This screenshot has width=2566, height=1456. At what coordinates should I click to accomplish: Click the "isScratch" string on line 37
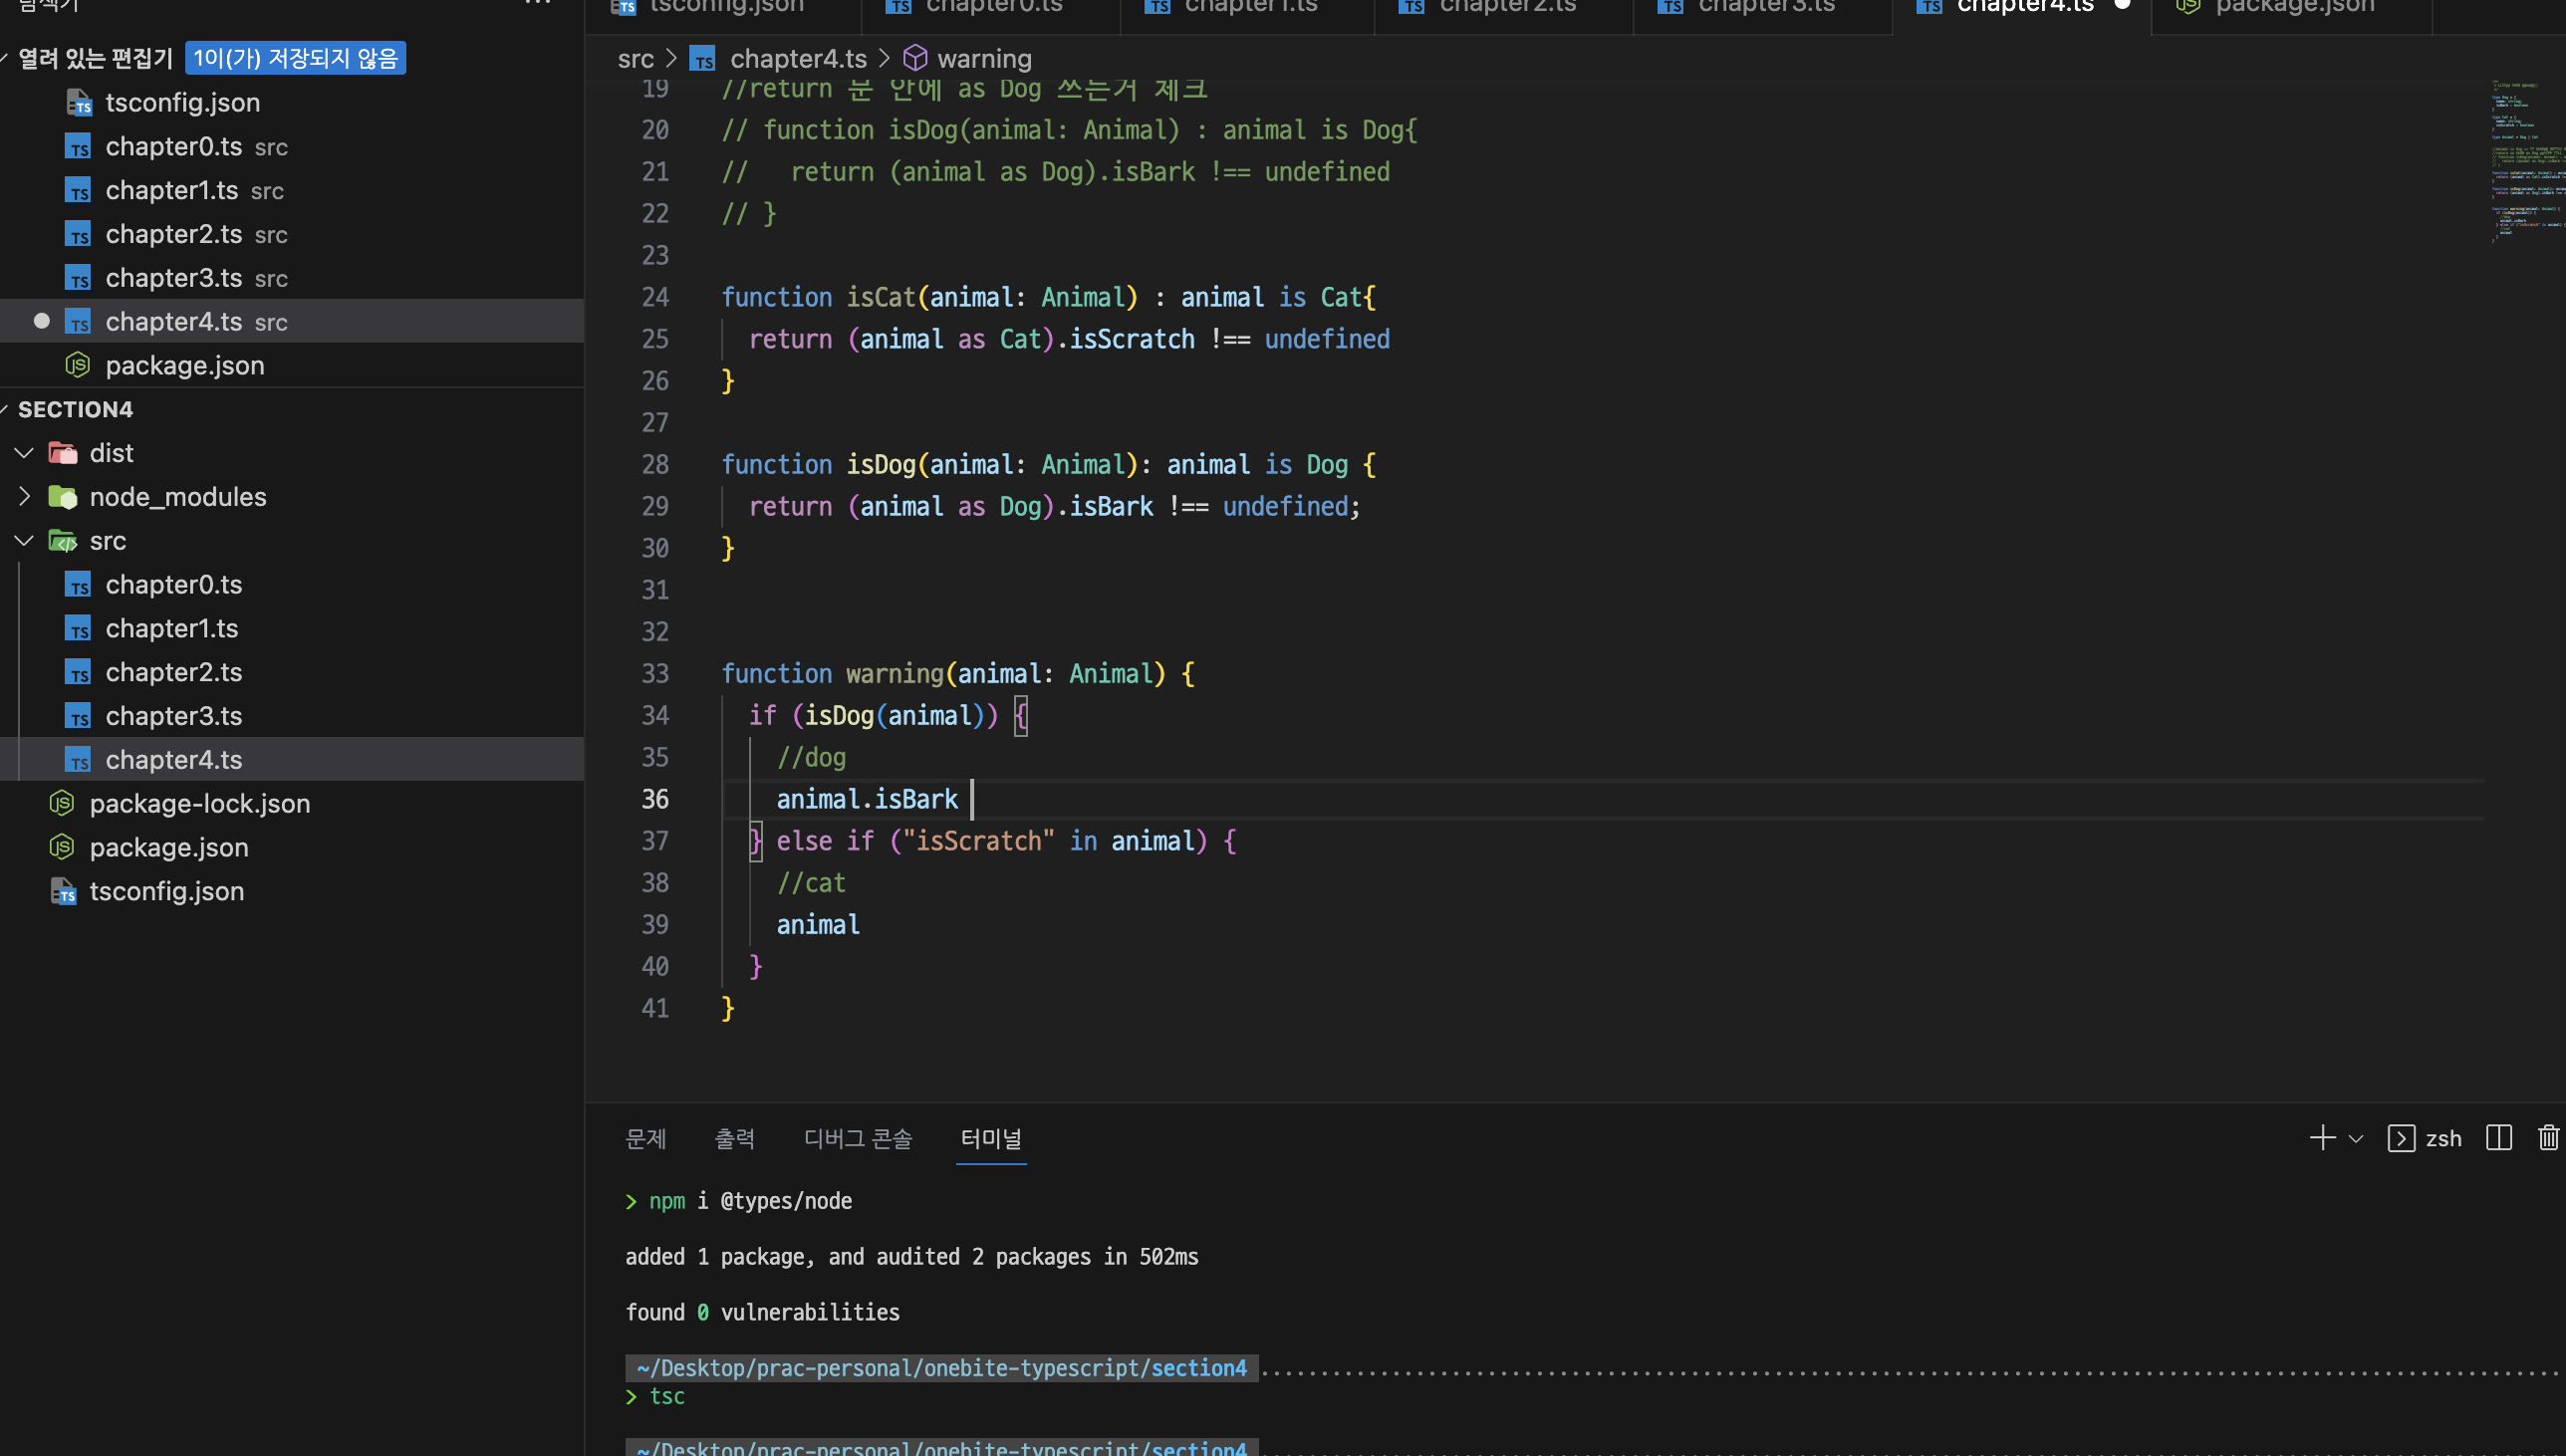(978, 842)
